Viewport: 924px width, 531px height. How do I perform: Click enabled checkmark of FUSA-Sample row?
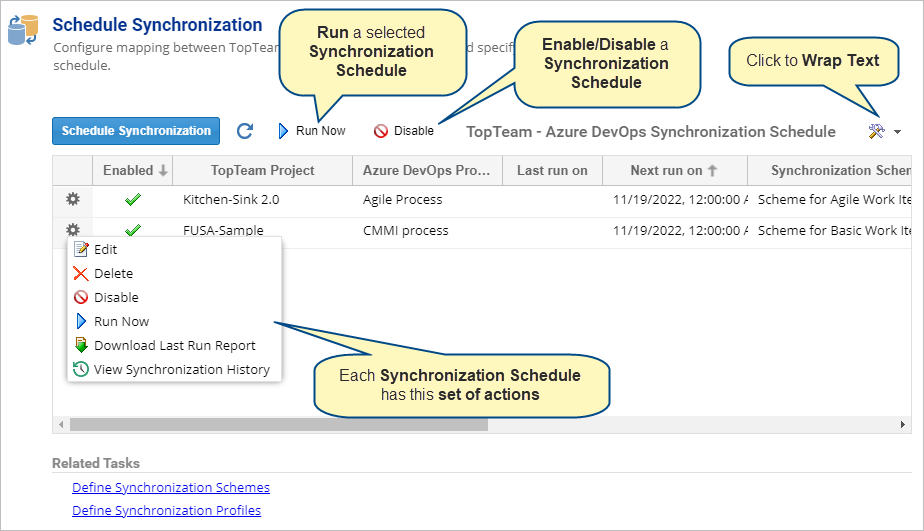click(133, 230)
